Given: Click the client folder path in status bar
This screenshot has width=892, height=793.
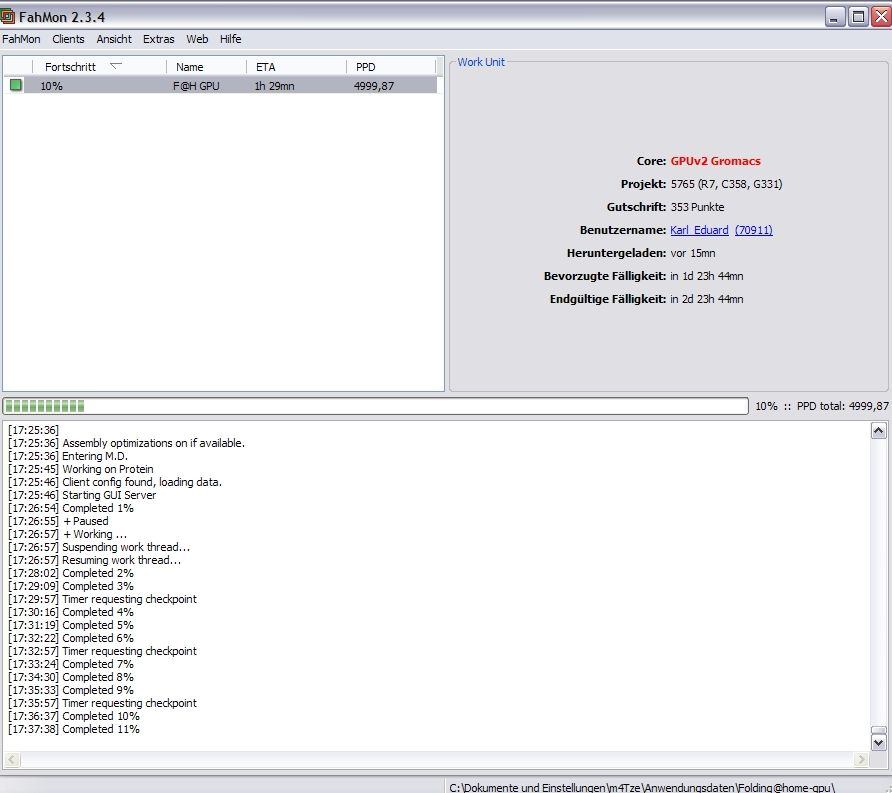Looking at the screenshot, I should tap(642, 787).
